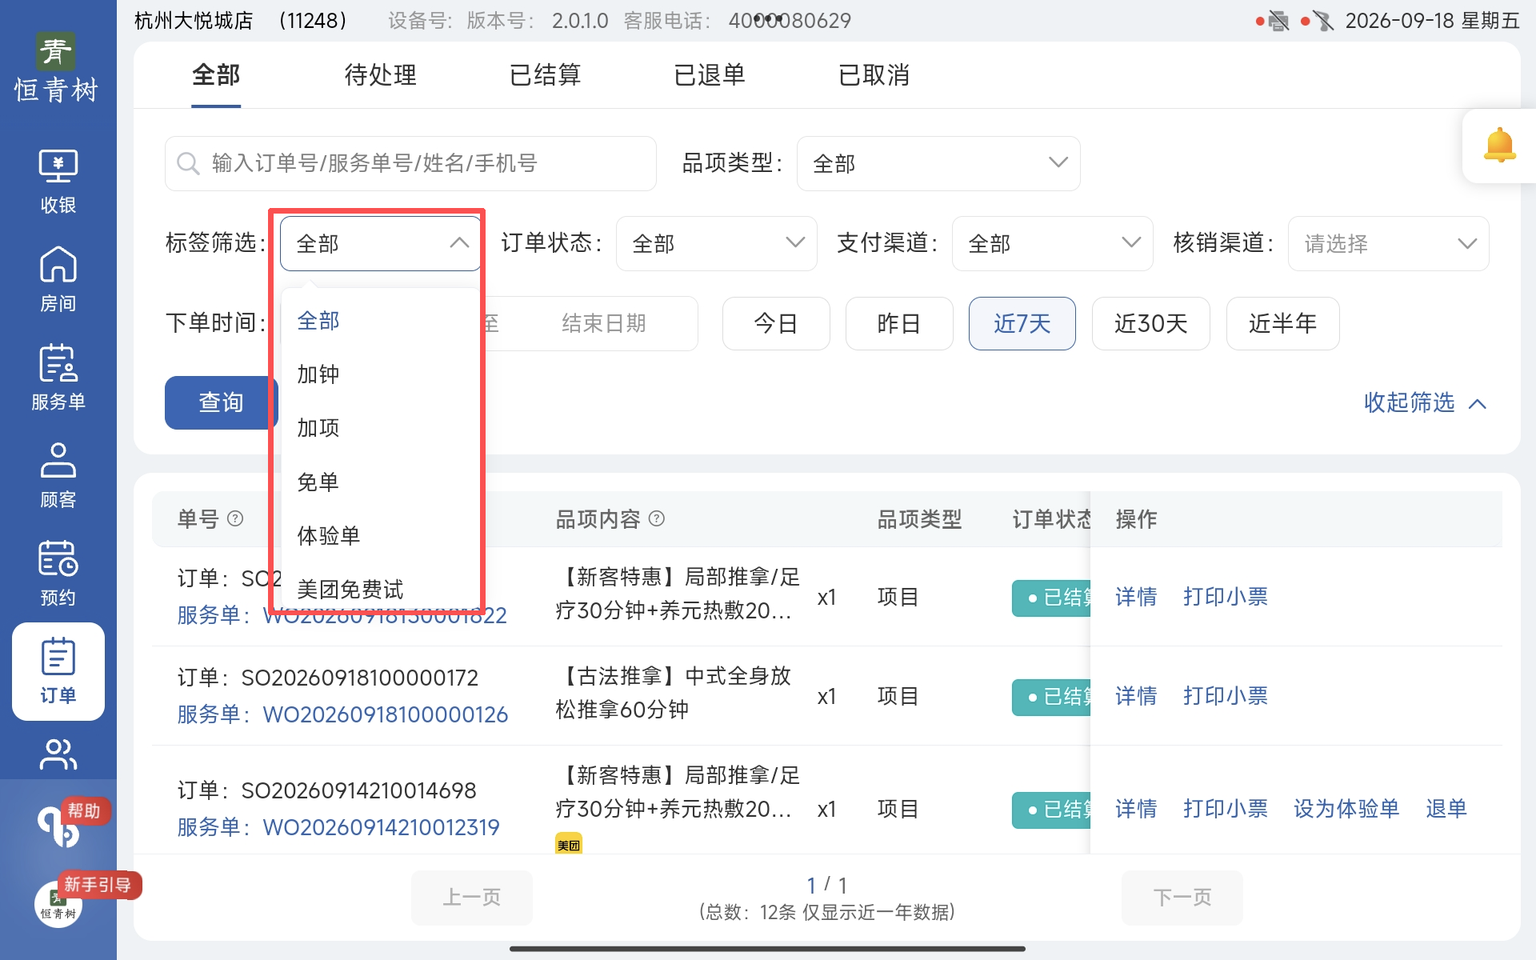Open the 核销渠道 dropdown

click(x=1389, y=243)
